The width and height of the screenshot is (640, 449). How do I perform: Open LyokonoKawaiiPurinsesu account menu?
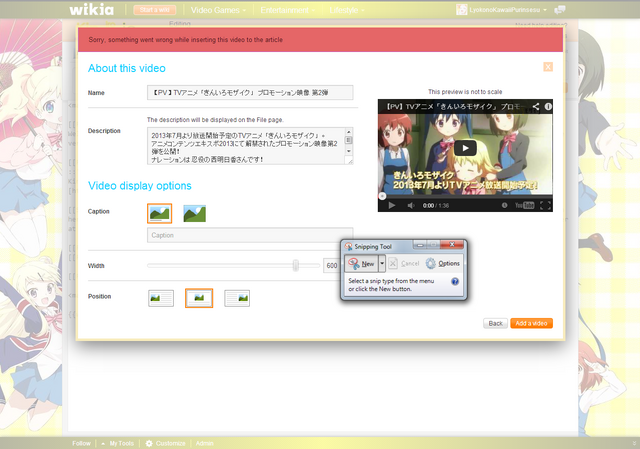click(507, 10)
